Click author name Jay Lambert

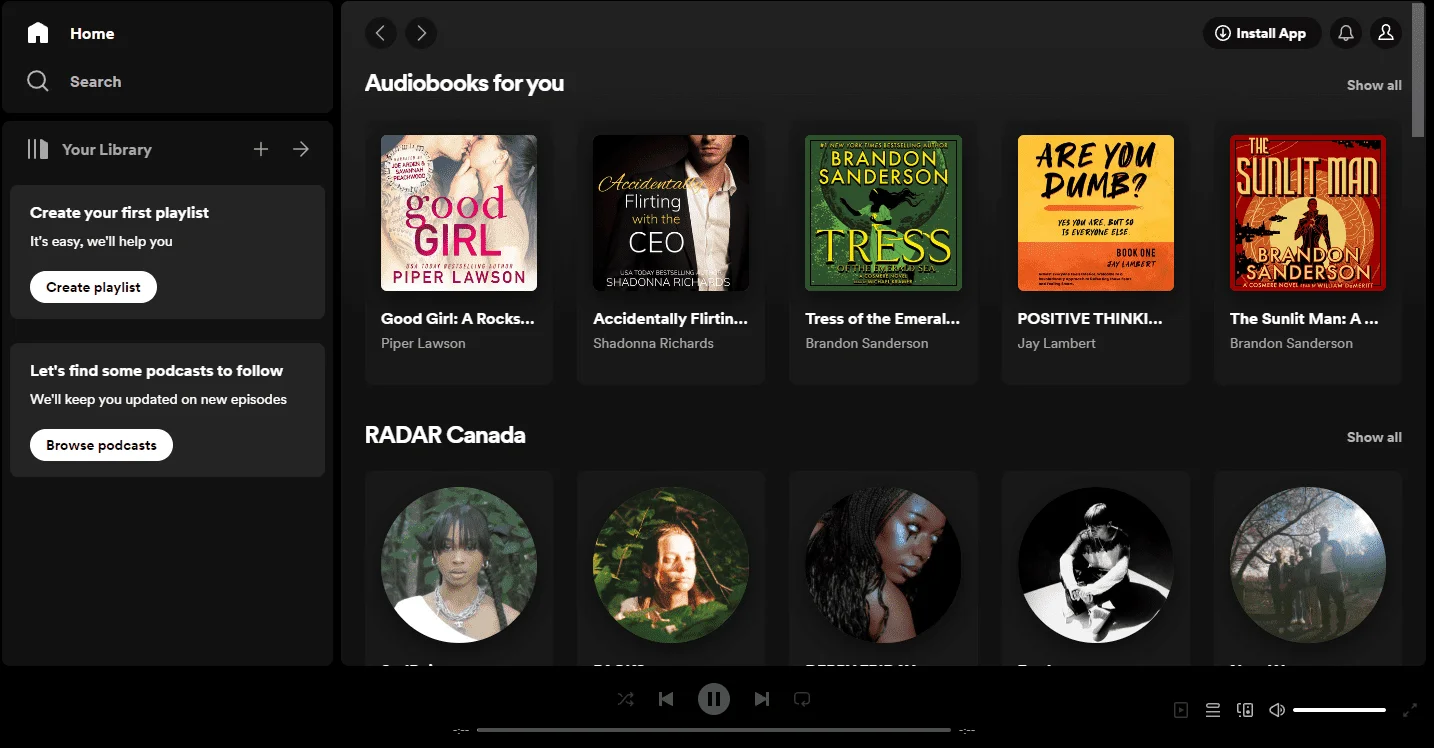click(1056, 343)
